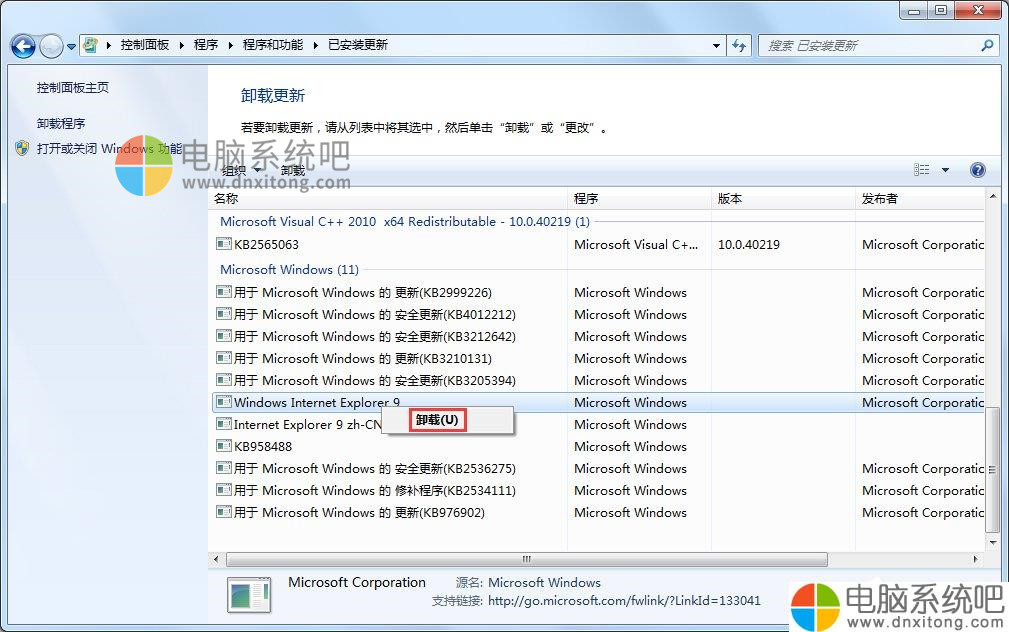Select 程序和功能 in the address breadcrumb
The height and width of the screenshot is (632, 1009).
[x=273, y=45]
